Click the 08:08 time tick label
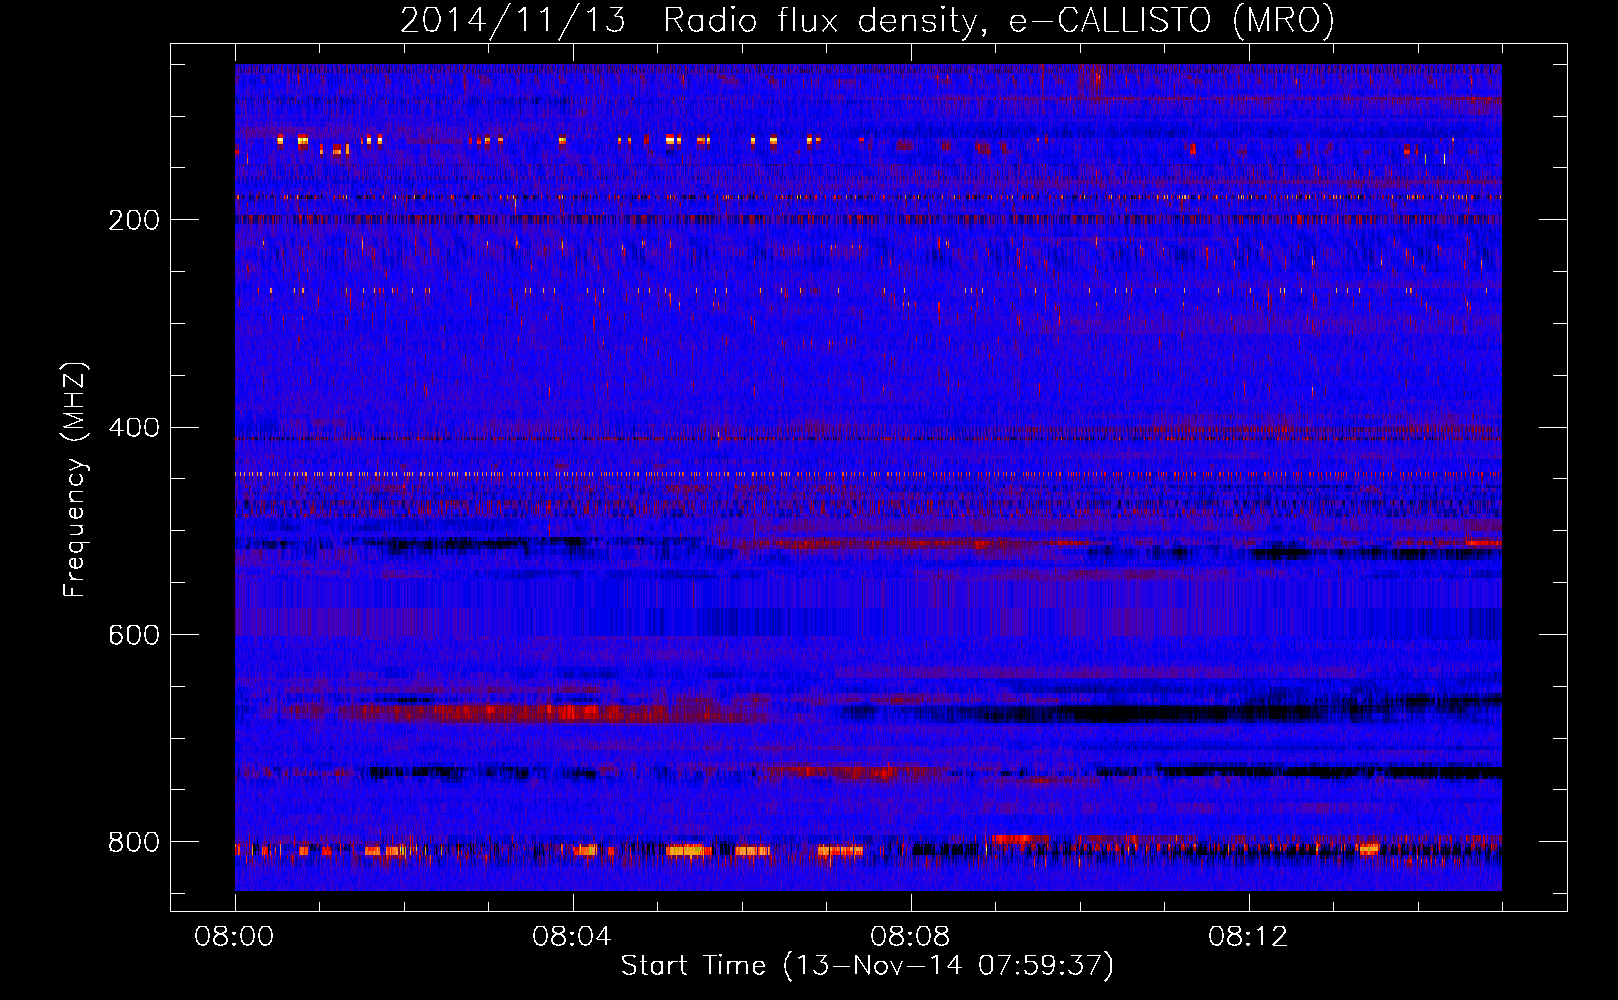1618x1000 pixels. coord(910,937)
